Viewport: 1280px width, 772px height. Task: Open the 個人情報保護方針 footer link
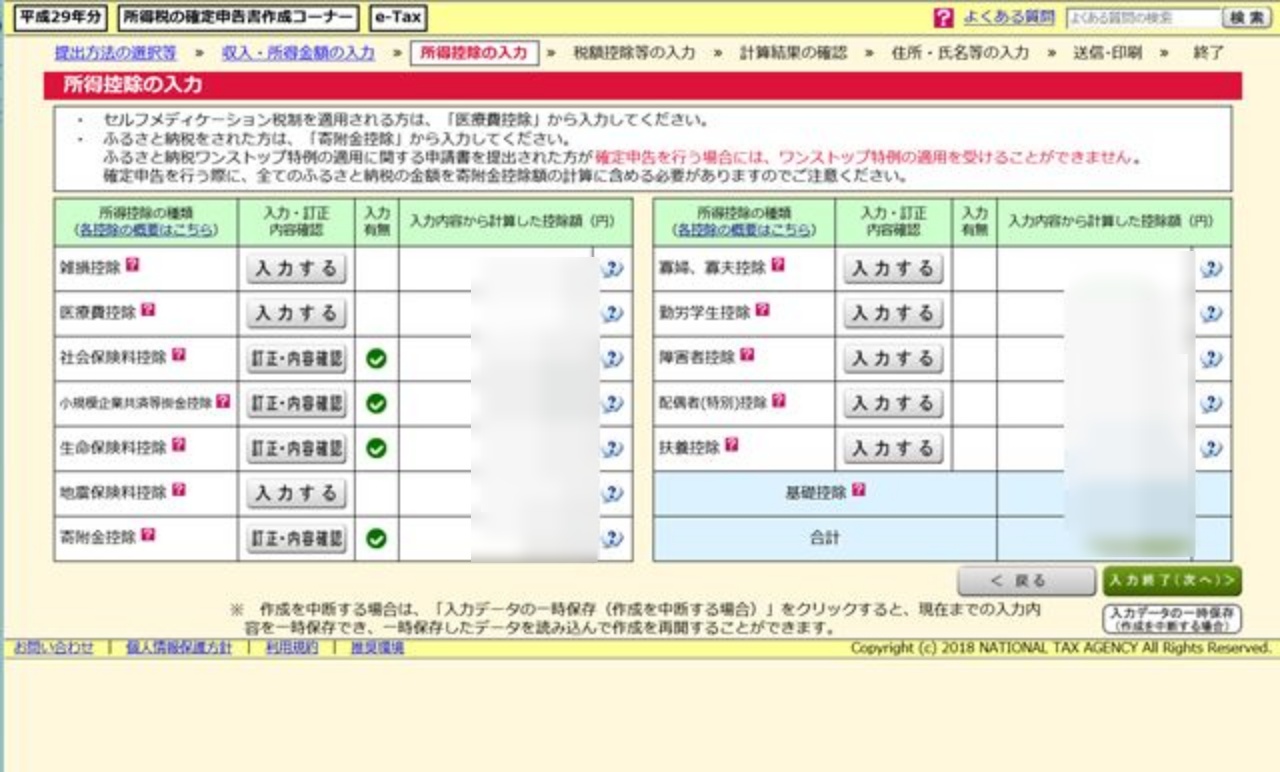click(x=178, y=648)
